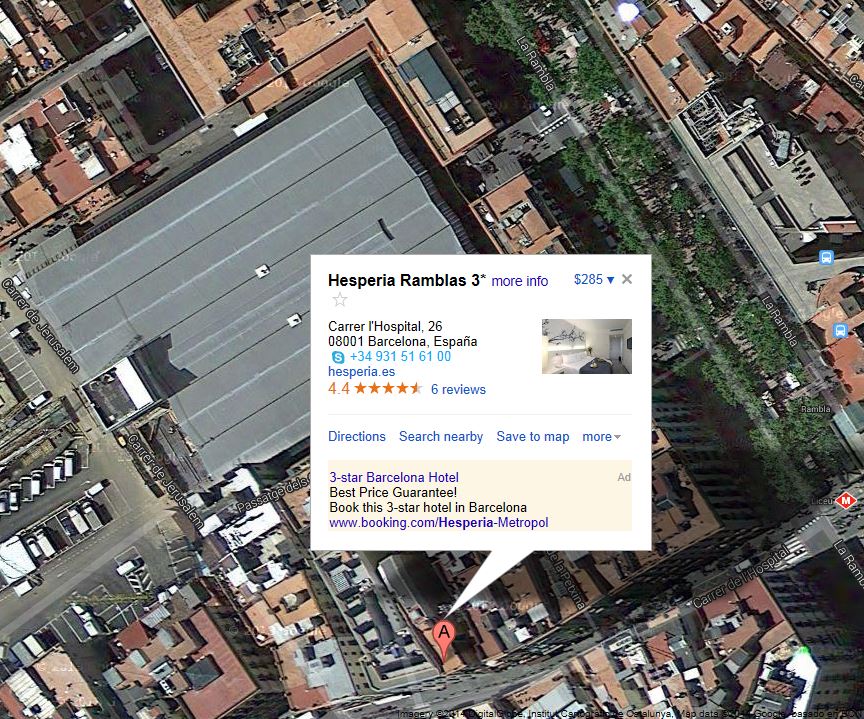The height and width of the screenshot is (719, 864).
Task: Expand the 'more' options menu
Action: pyautogui.click(x=601, y=437)
